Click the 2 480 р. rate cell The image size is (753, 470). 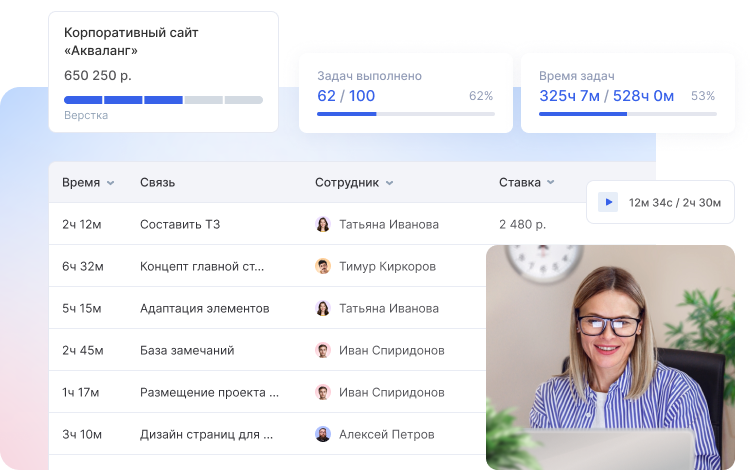click(x=522, y=224)
